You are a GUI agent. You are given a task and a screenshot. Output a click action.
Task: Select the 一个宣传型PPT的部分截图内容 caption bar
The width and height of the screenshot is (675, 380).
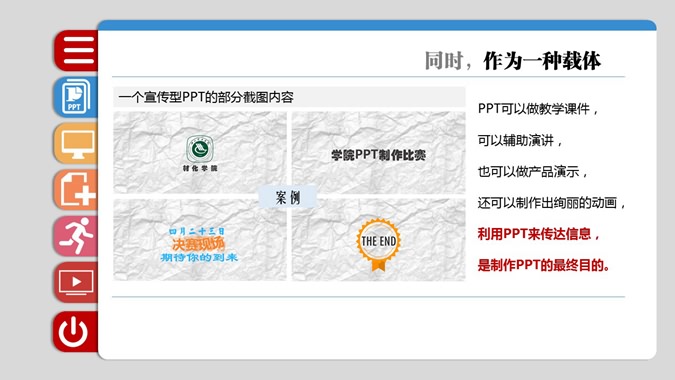click(x=289, y=97)
